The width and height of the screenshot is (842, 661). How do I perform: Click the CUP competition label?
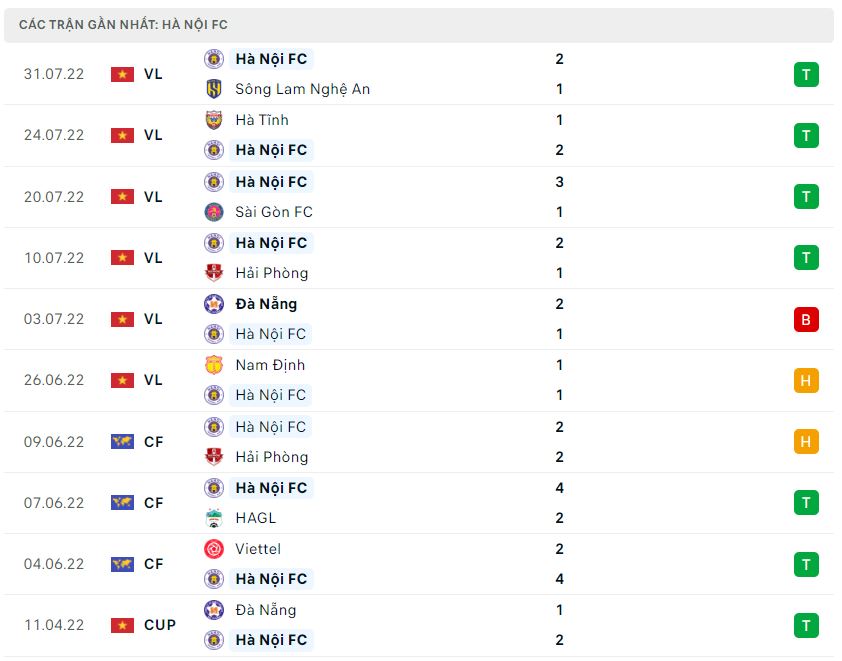(x=160, y=625)
